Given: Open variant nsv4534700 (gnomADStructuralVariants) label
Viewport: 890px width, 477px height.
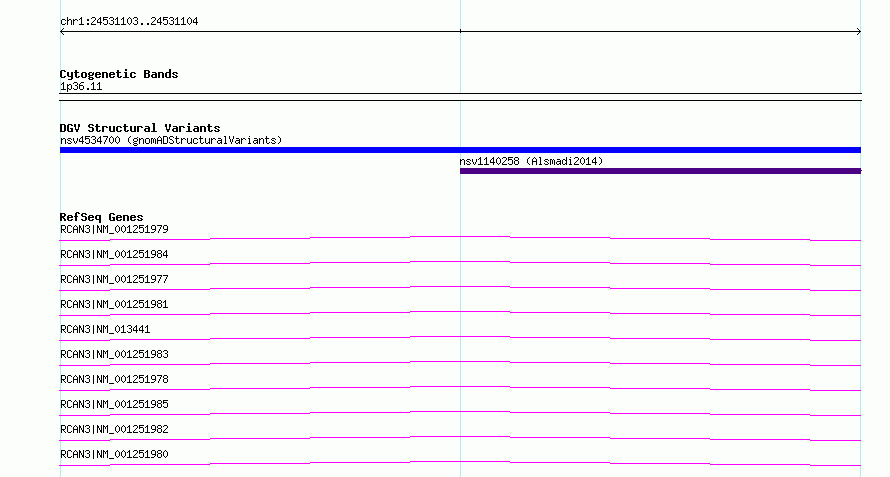Looking at the screenshot, I should pyautogui.click(x=171, y=140).
